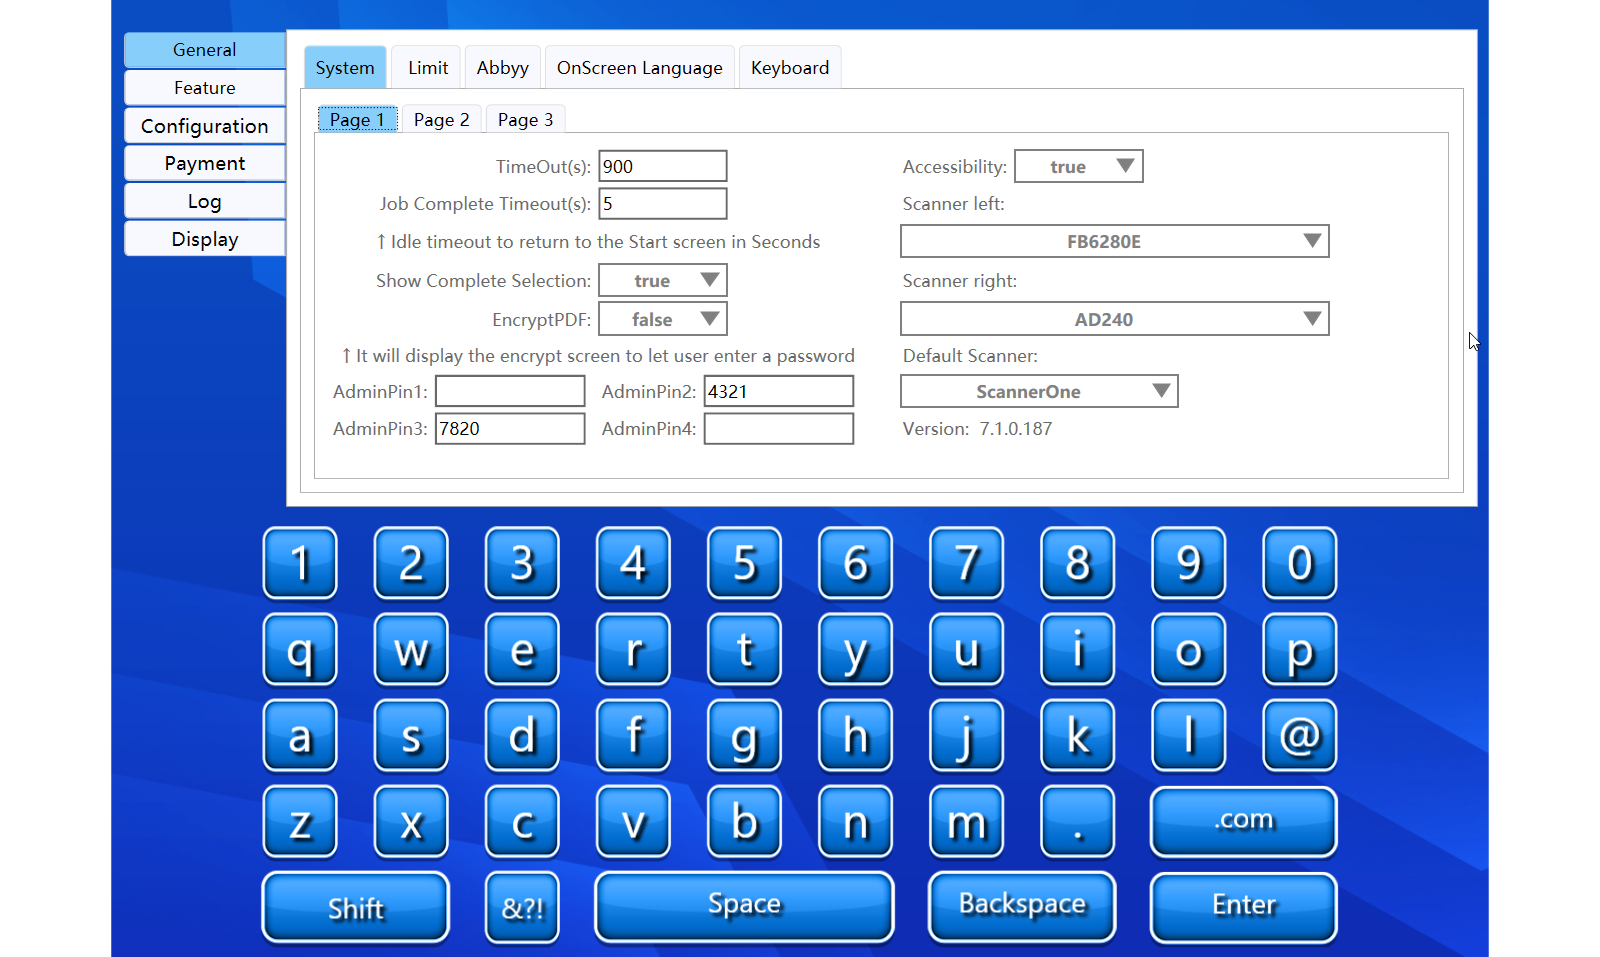Open the Default Scanner dropdown
Viewport: 1600px width, 957px height.
[1039, 391]
